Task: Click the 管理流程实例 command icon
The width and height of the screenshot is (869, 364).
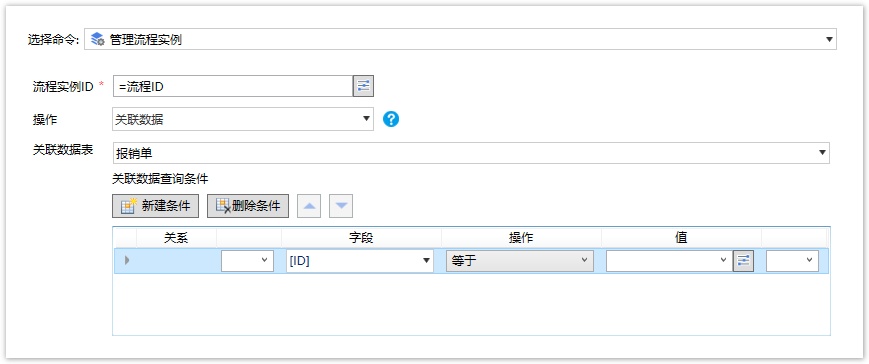Action: tap(98, 39)
